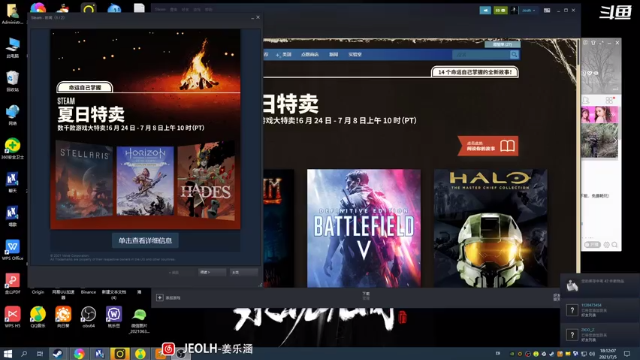Click the colorful browser icon on taskbar

[79, 353]
